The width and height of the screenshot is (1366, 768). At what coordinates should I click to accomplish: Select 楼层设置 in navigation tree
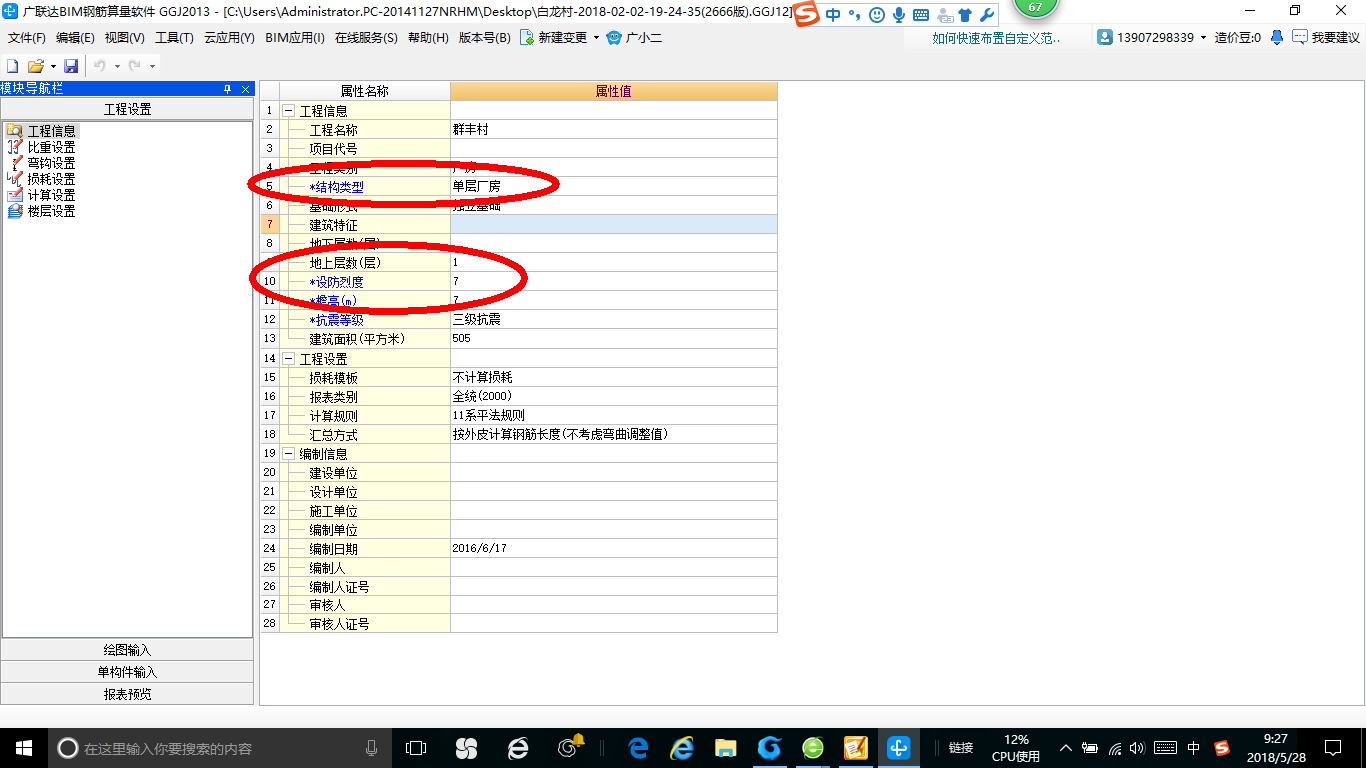(51, 211)
